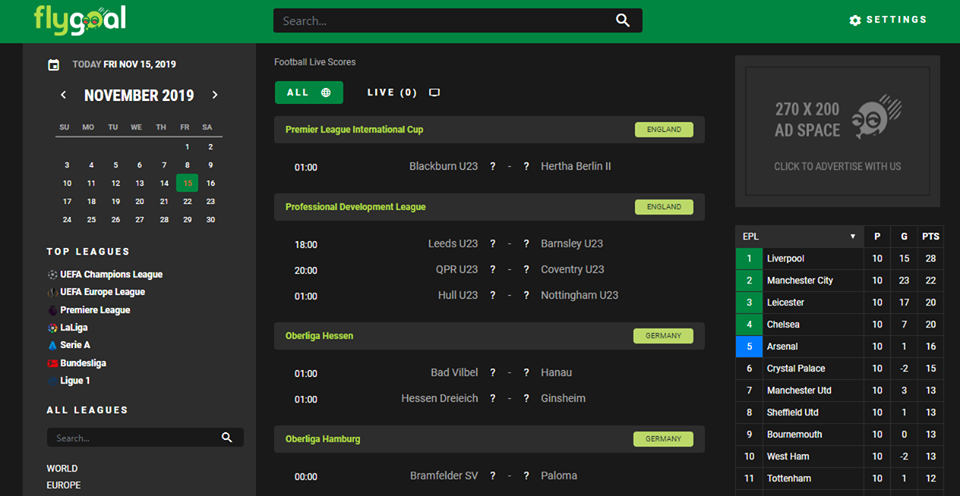The height and width of the screenshot is (496, 960).
Task: Open Bad Vilbel vs Hanau match
Action: pyautogui.click(x=489, y=373)
